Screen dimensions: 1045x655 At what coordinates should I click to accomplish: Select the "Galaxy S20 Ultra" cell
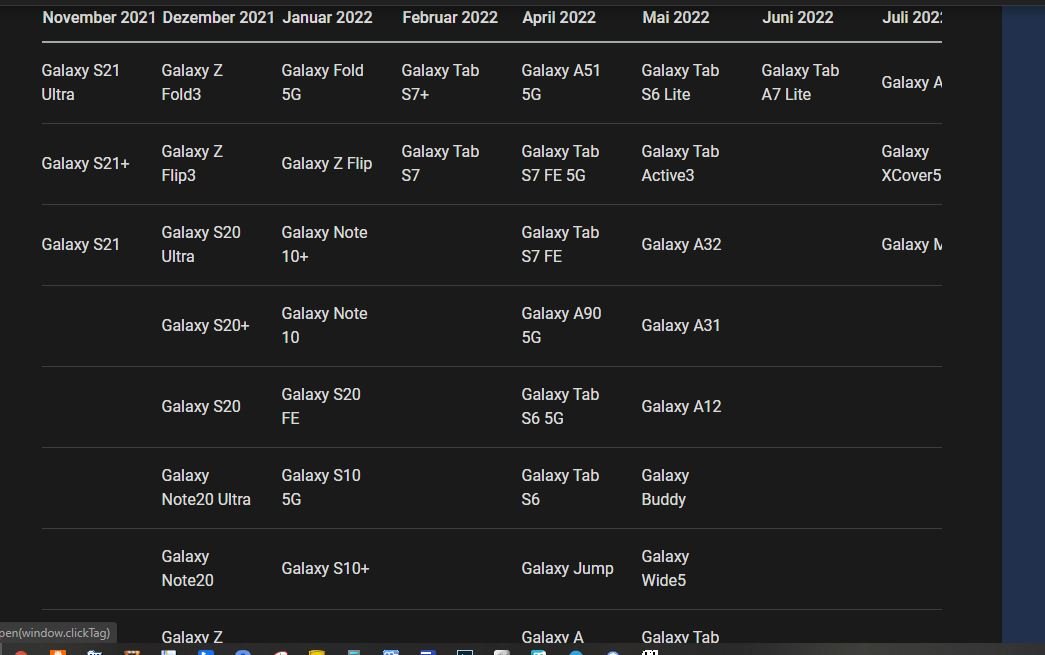click(x=201, y=245)
